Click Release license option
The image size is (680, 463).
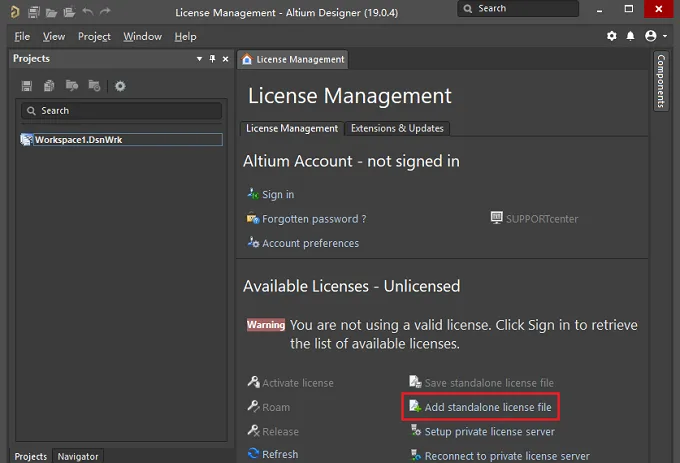(280, 431)
